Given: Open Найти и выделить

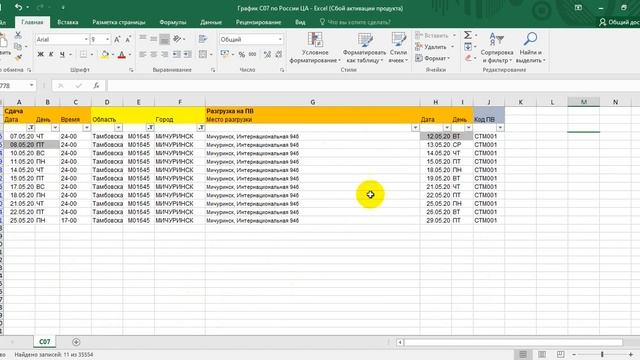Looking at the screenshot, I should click(x=530, y=48).
